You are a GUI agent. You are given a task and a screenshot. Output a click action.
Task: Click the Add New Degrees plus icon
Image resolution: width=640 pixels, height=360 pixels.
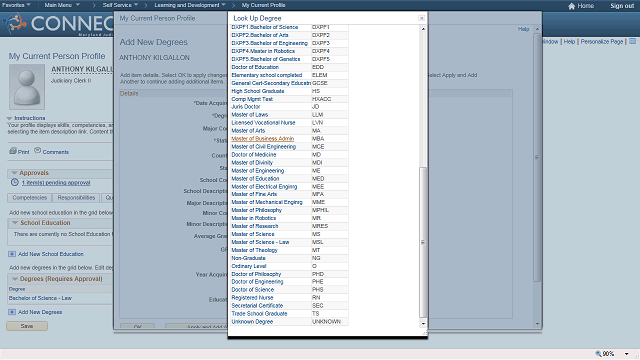[x=12, y=312]
